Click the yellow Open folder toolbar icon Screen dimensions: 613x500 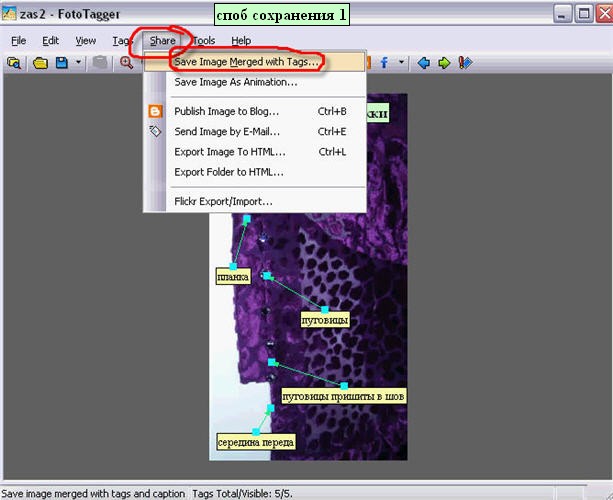click(x=40, y=63)
